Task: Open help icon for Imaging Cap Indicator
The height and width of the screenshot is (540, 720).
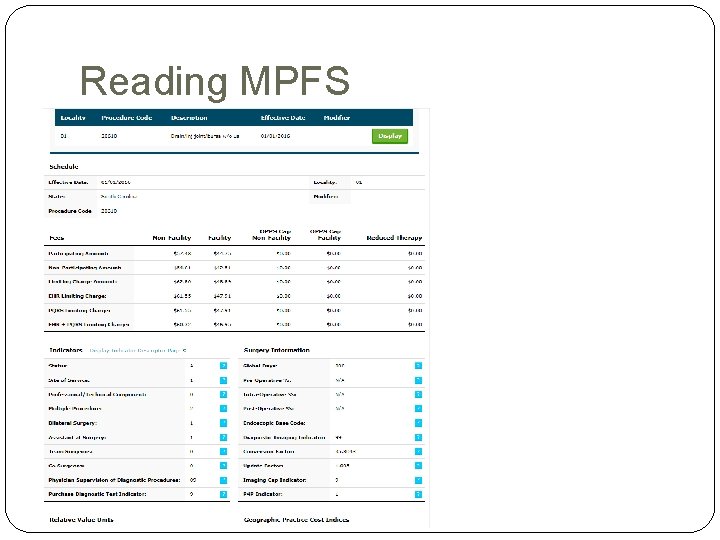Action: 418,480
